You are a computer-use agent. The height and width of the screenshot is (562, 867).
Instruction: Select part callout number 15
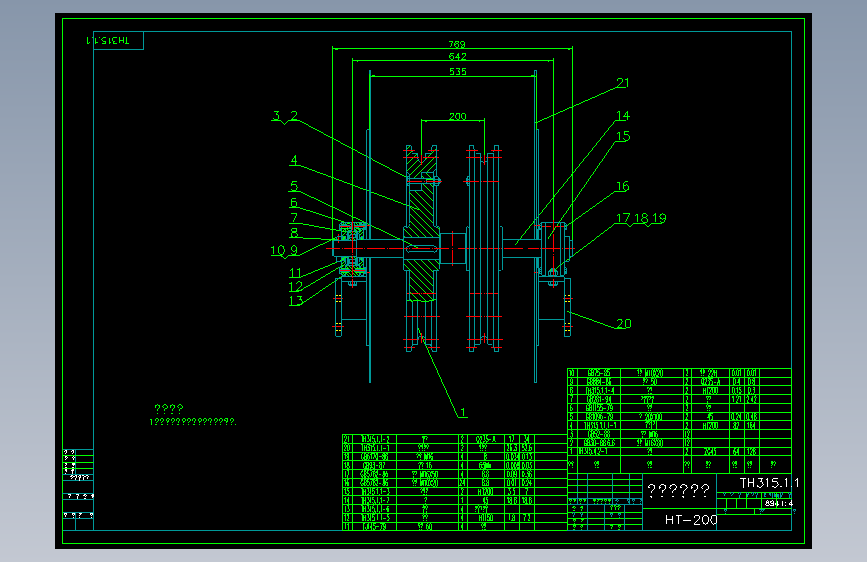[x=623, y=136]
